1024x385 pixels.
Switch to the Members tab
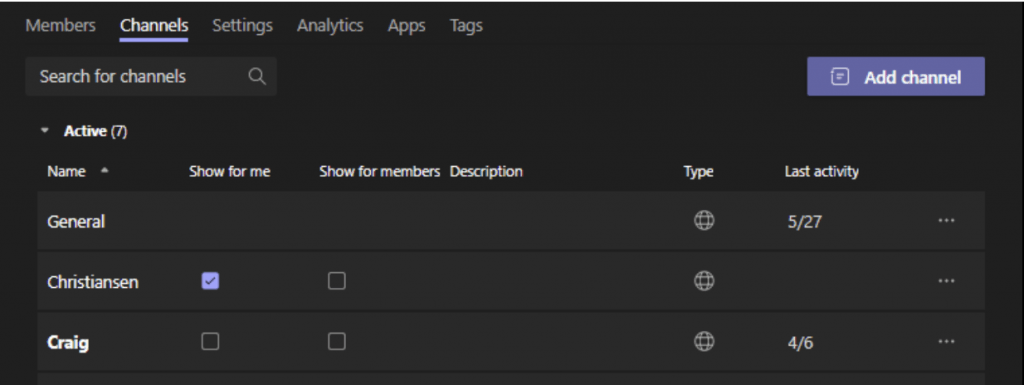pyautogui.click(x=60, y=25)
